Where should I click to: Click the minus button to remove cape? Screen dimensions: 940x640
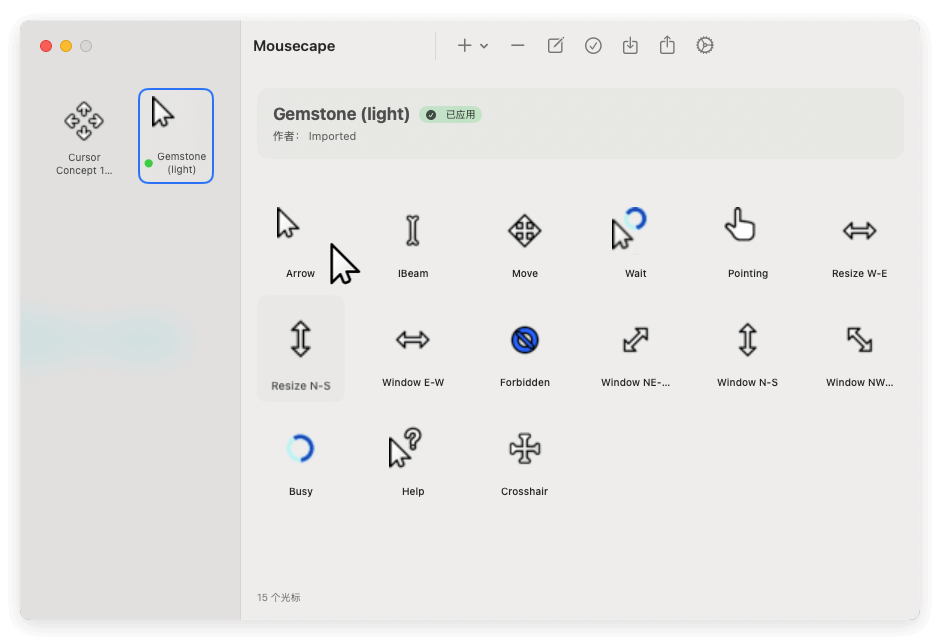click(x=517, y=46)
